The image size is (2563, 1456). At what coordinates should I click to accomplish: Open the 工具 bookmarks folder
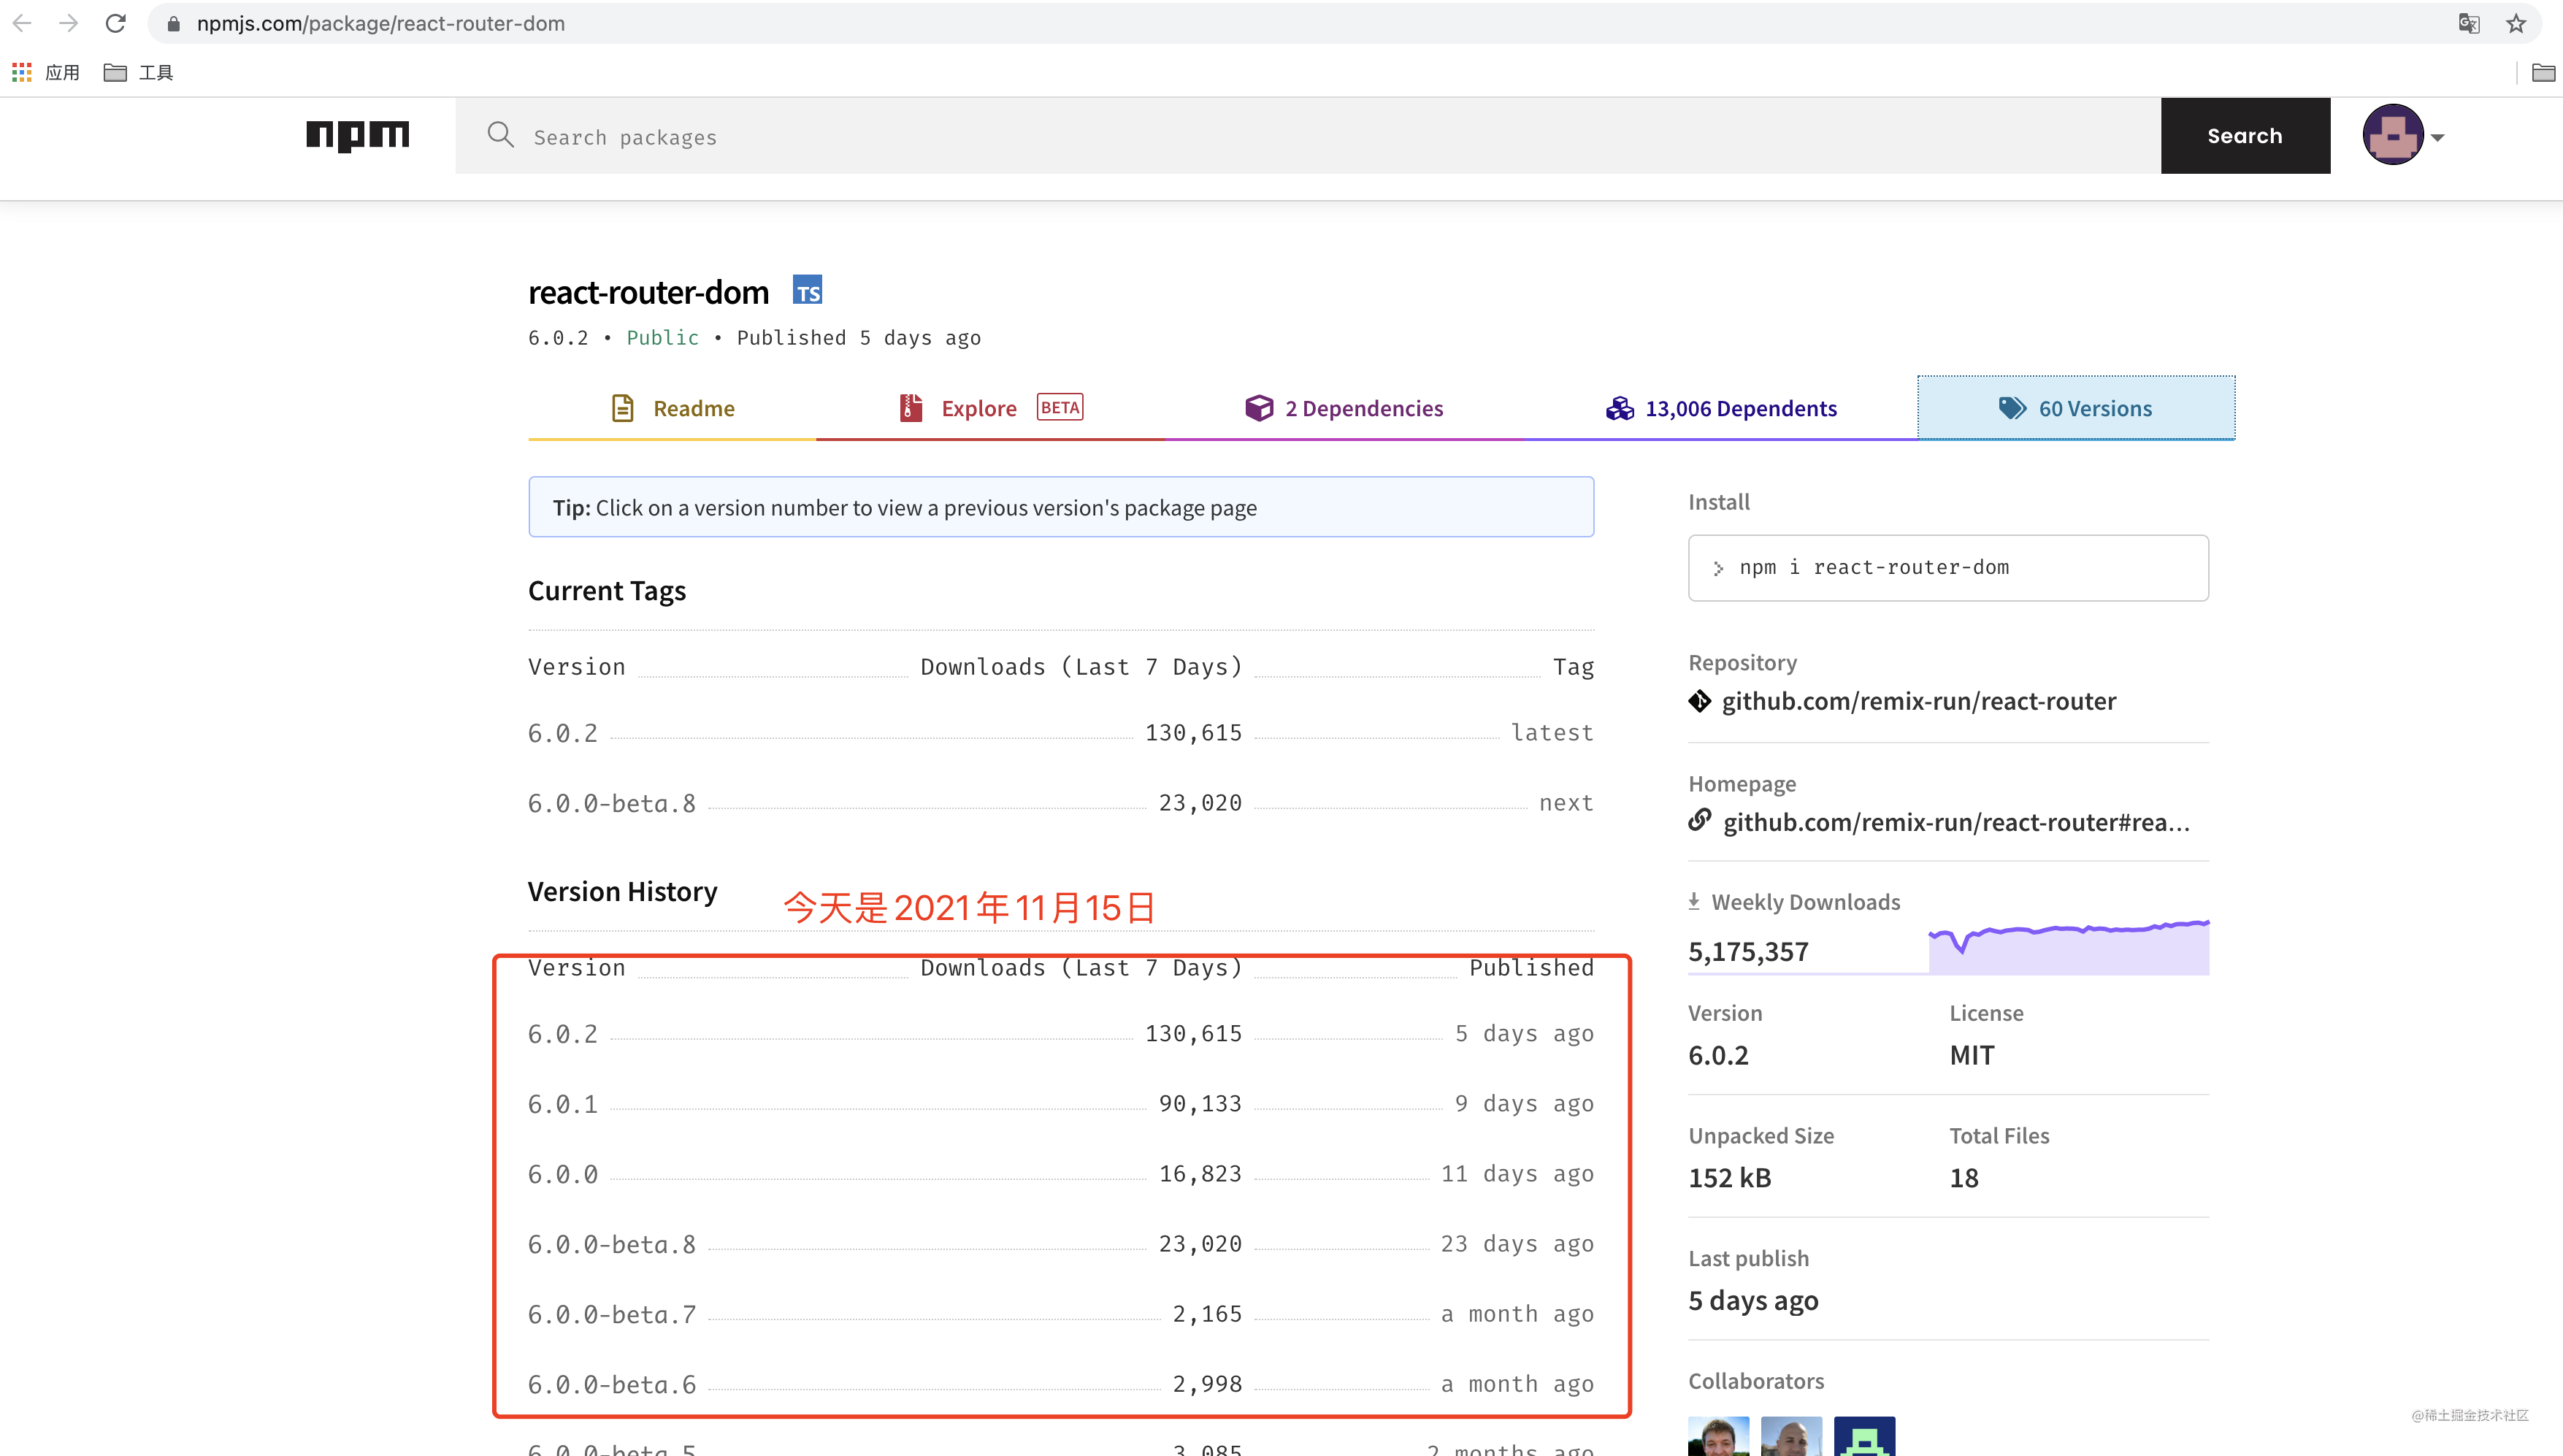coord(138,72)
